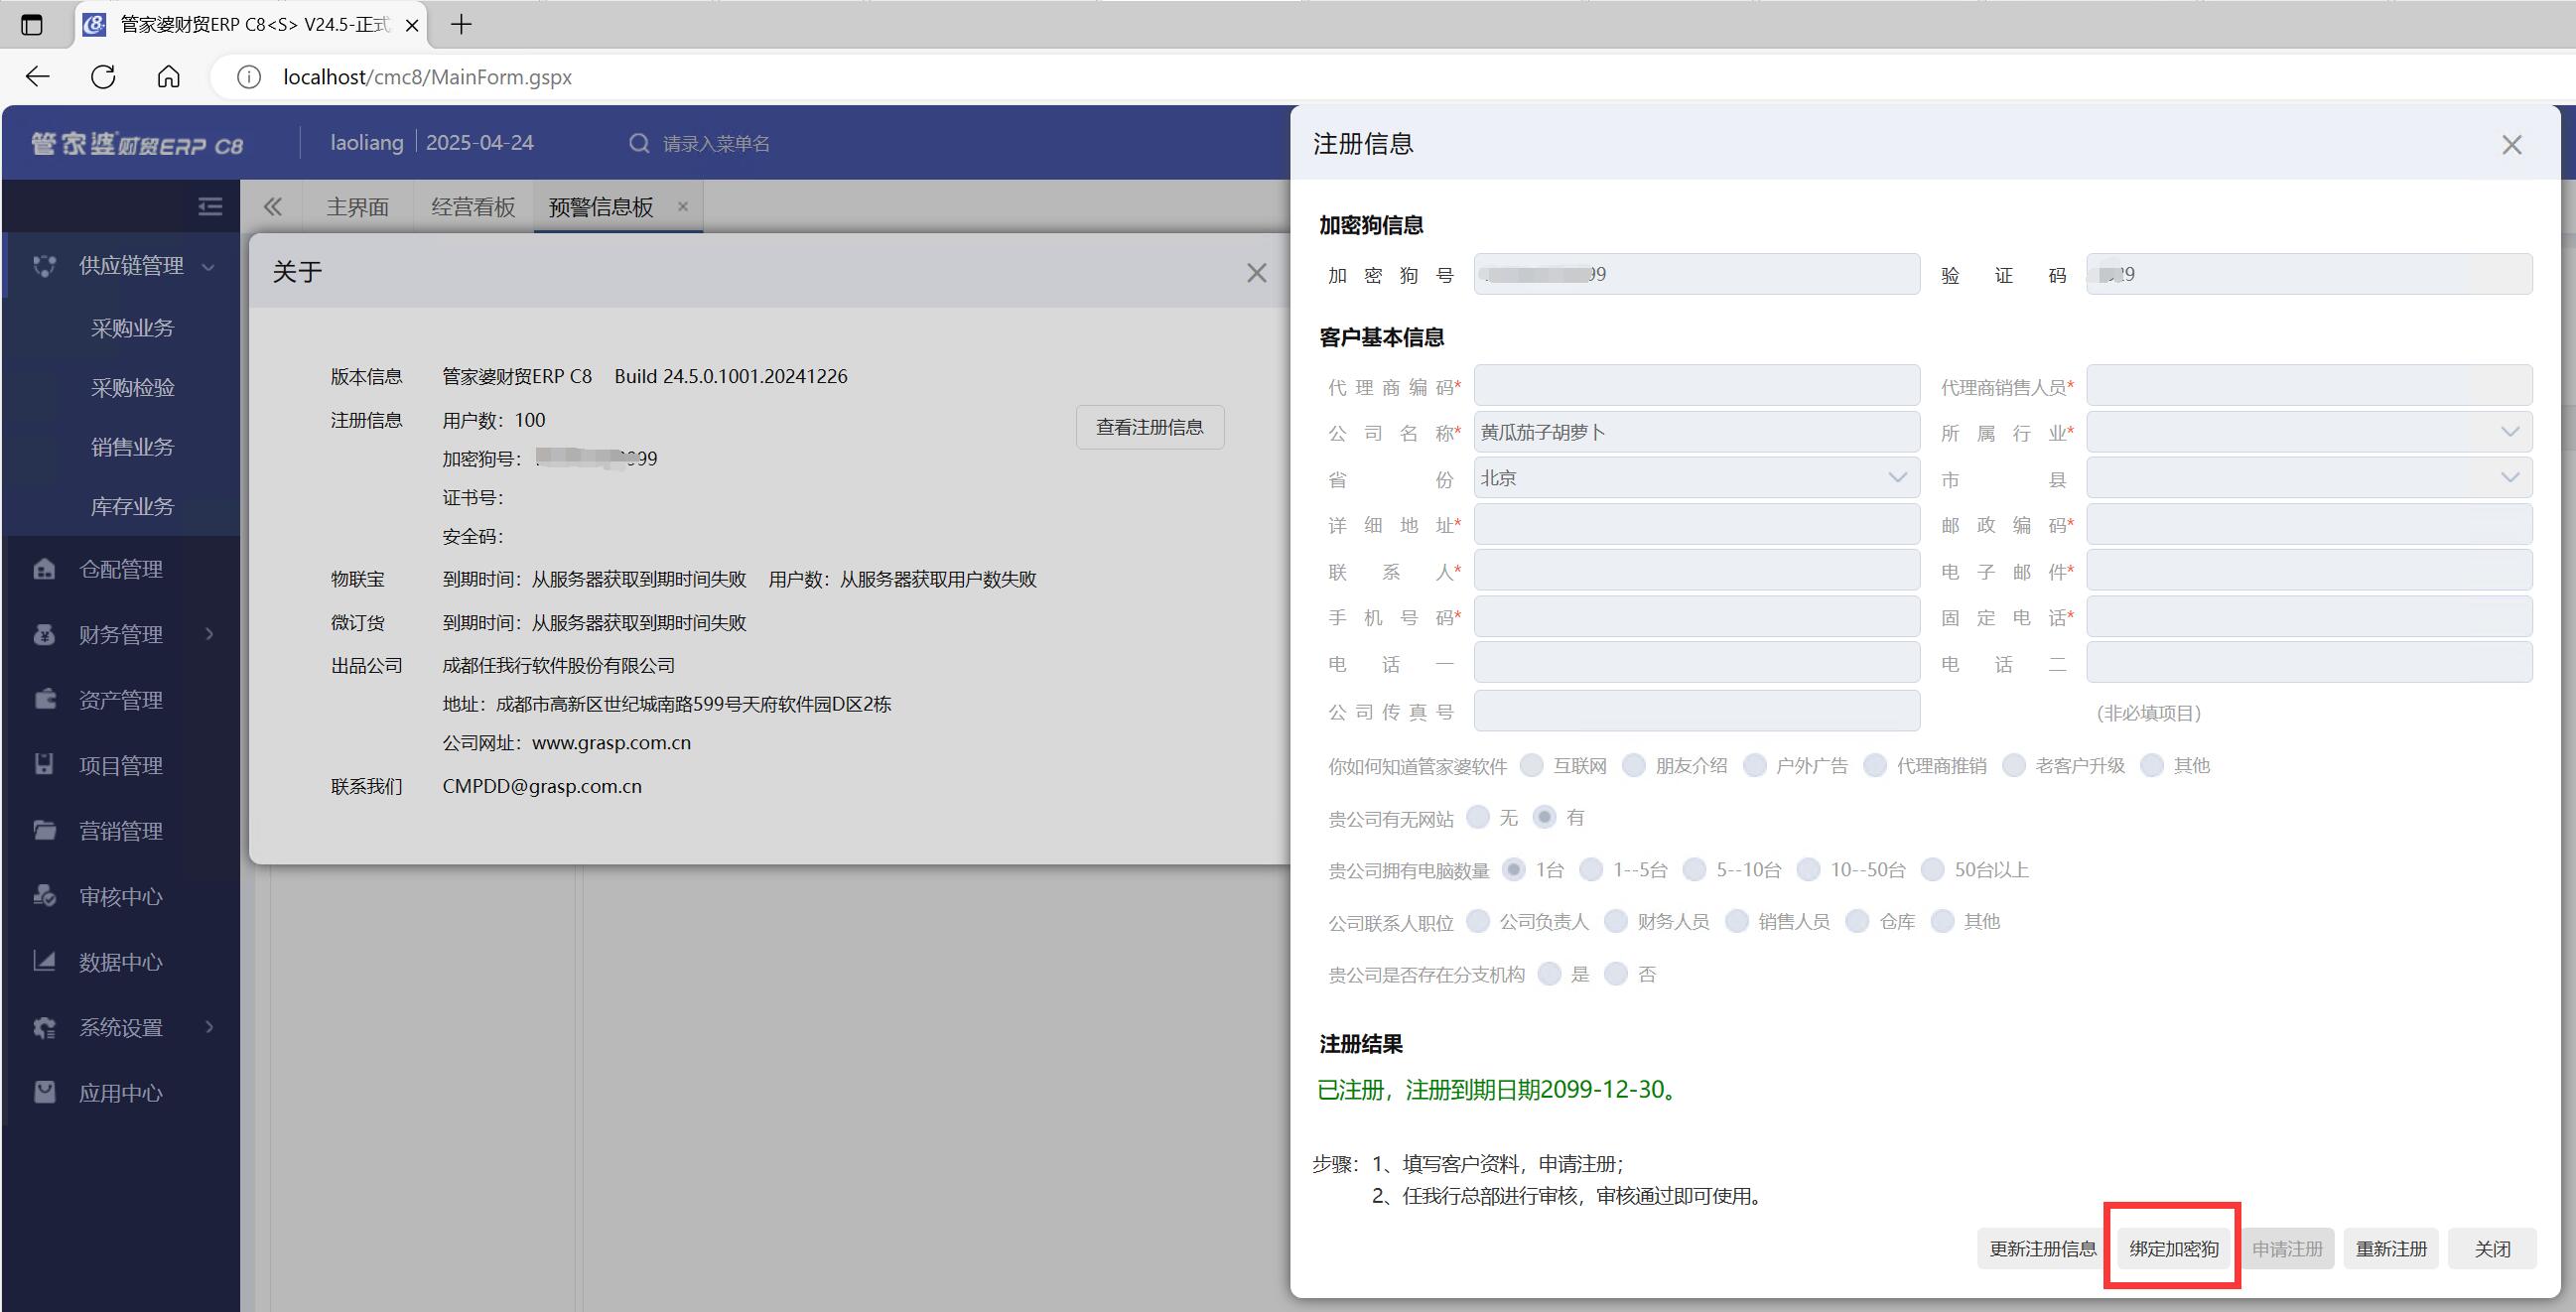
Task: Click the browser back arrow
Action: [38, 77]
